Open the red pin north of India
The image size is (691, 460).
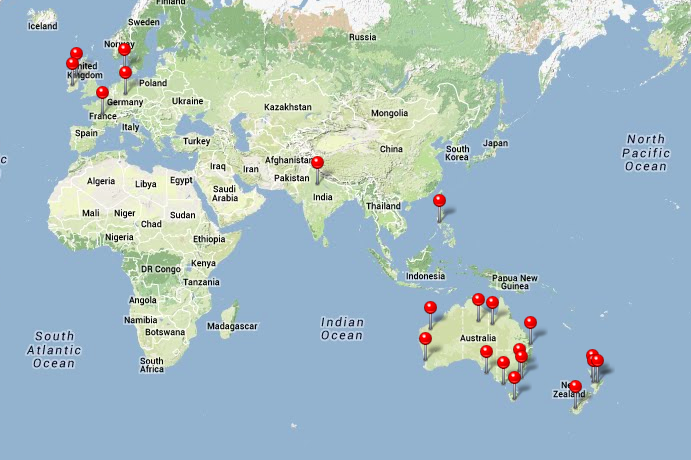click(318, 163)
